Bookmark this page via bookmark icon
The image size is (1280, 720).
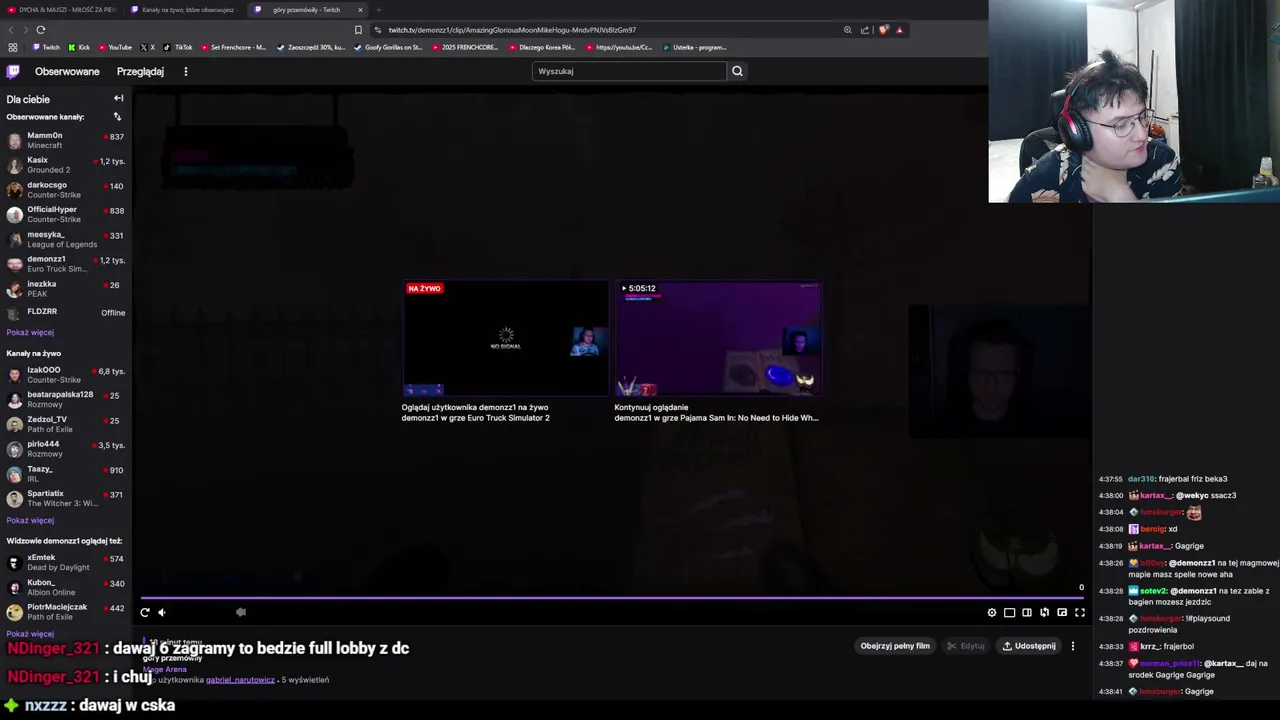(x=358, y=30)
